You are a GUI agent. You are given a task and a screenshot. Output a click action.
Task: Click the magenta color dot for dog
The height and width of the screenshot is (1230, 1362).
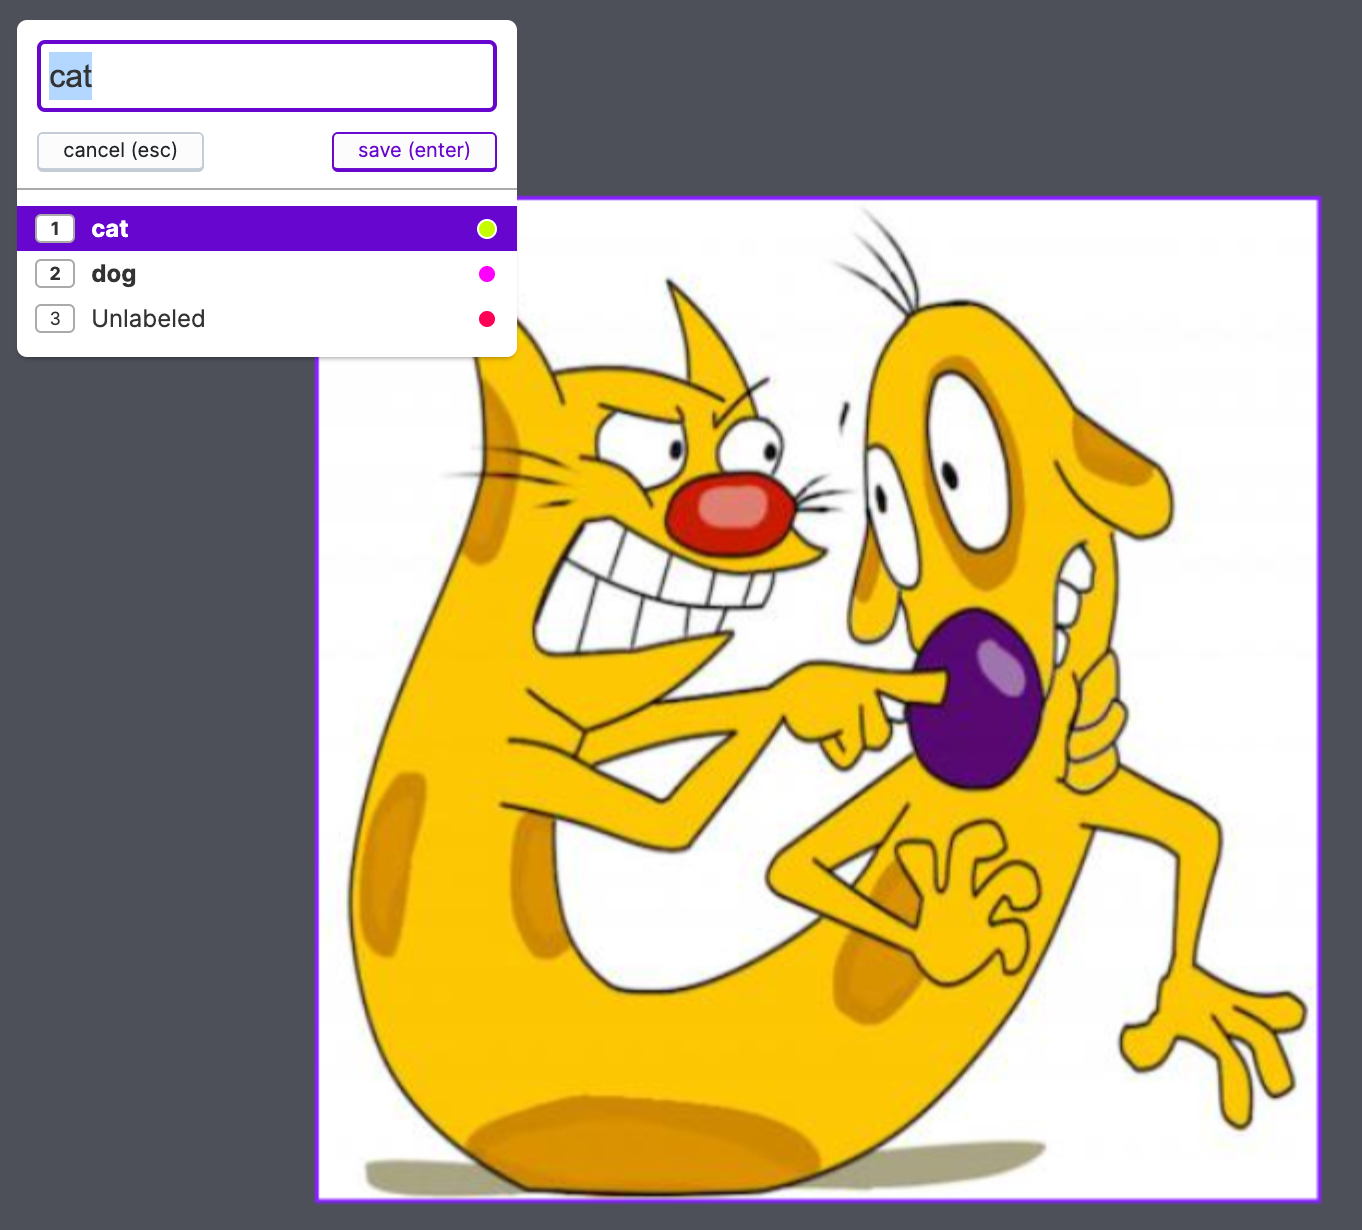click(487, 274)
